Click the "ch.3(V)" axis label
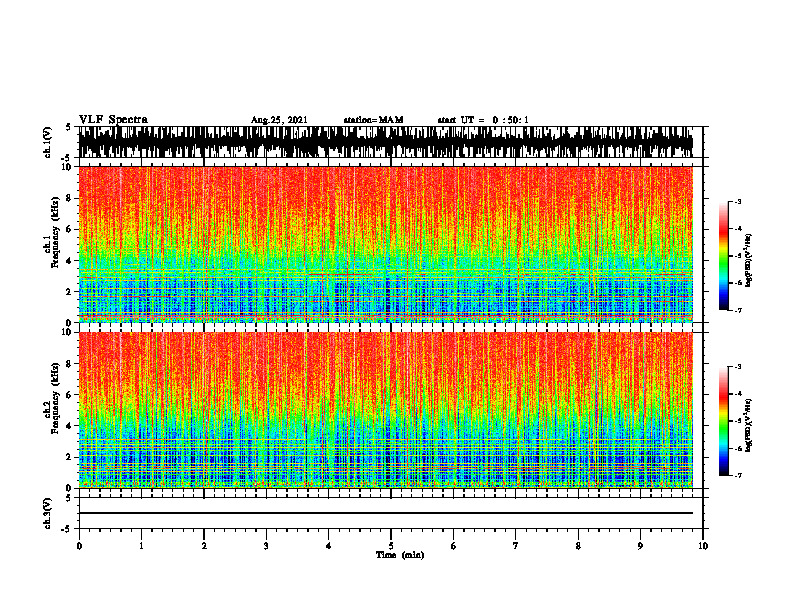 (x=48, y=514)
